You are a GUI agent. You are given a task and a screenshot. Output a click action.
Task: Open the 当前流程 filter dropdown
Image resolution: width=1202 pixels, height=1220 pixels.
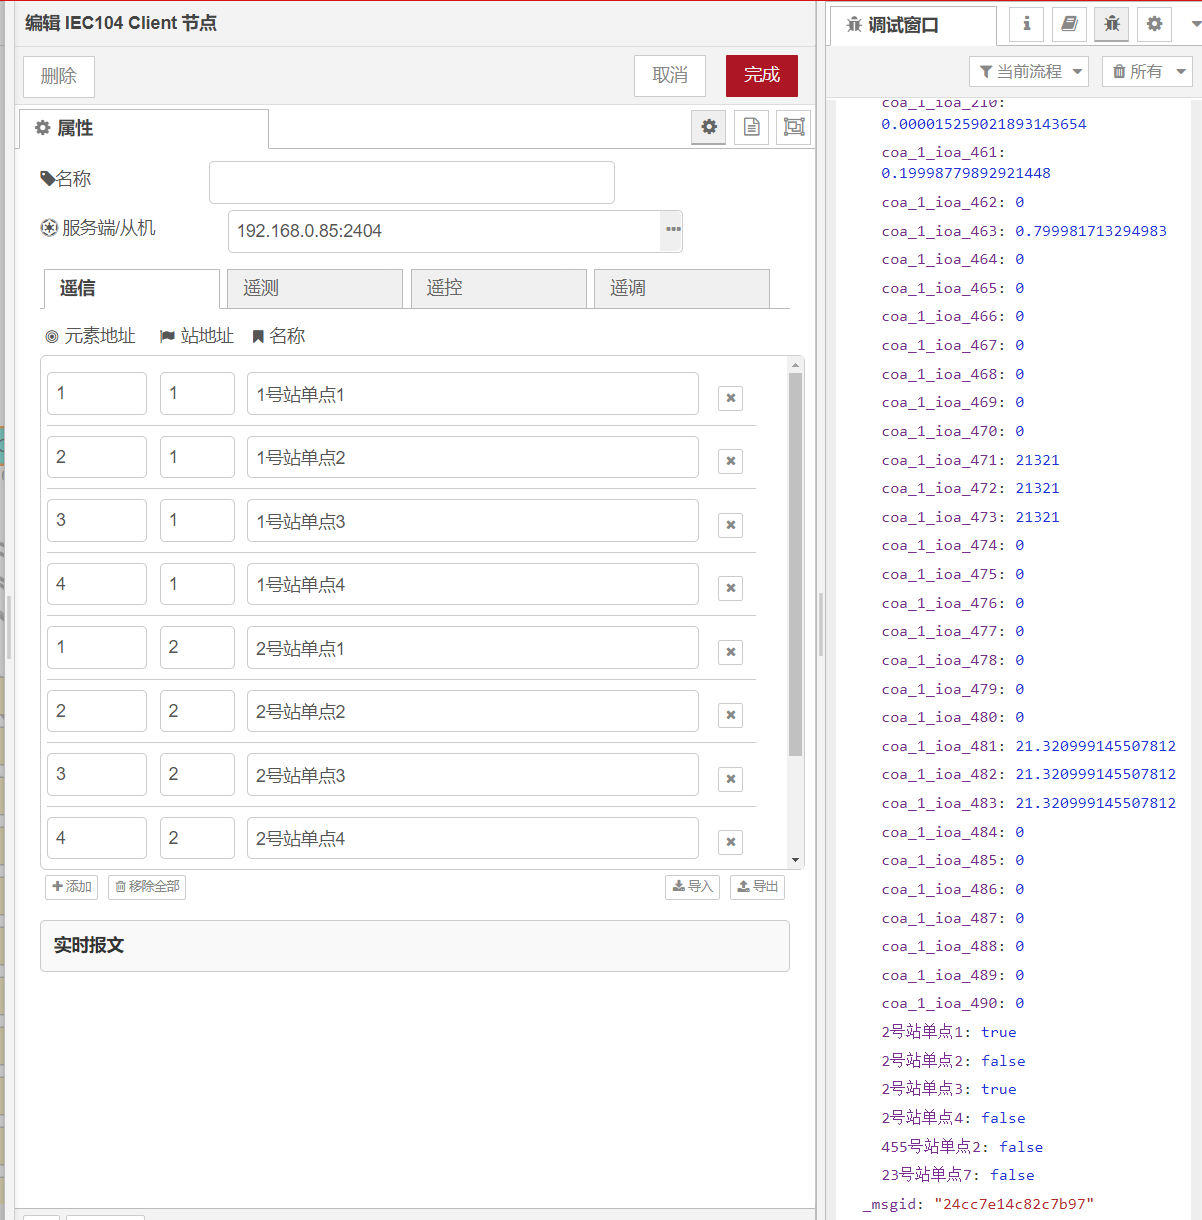pos(1028,71)
